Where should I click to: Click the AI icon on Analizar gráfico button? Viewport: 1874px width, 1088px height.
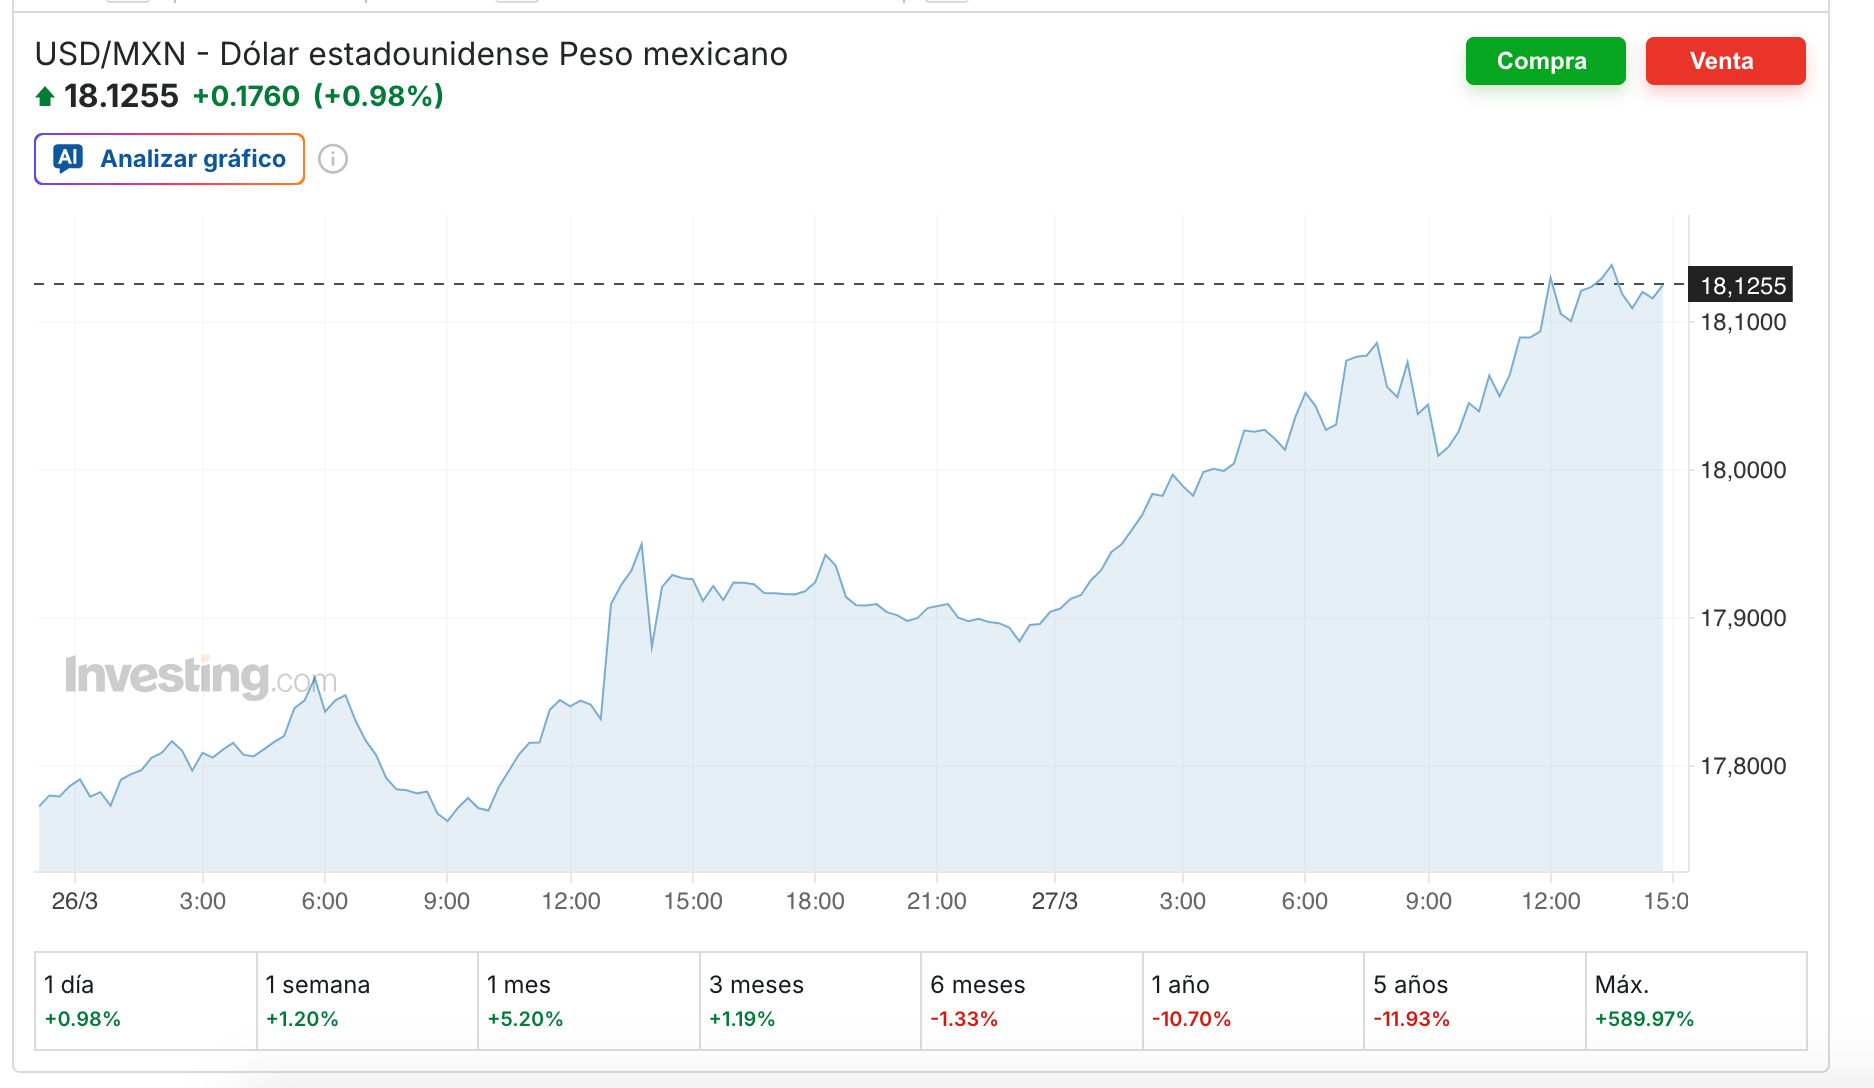67,158
